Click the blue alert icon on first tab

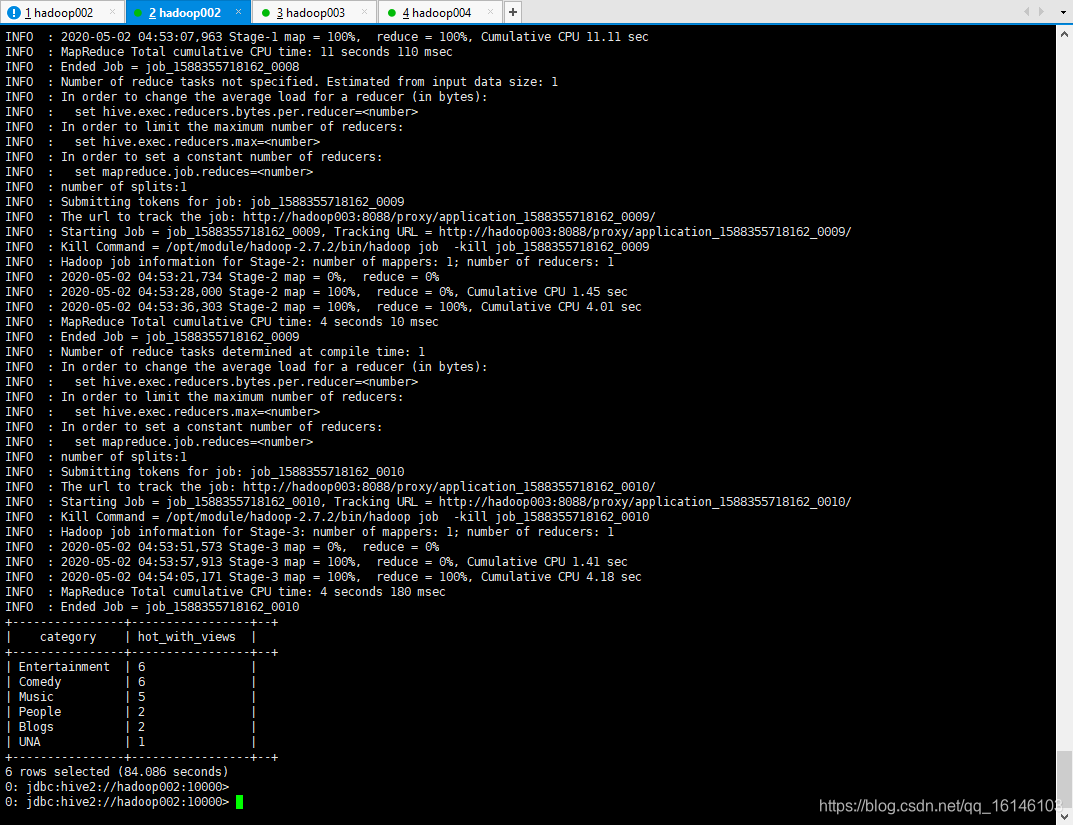coord(14,12)
